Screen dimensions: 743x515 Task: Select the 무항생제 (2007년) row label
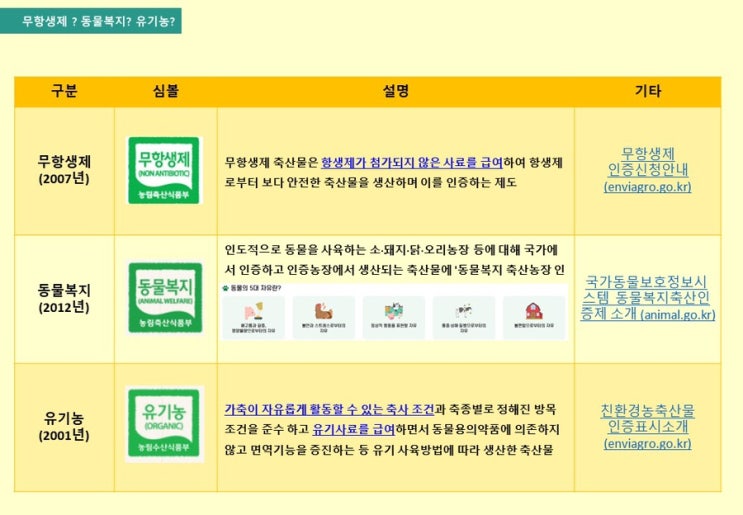[64, 170]
